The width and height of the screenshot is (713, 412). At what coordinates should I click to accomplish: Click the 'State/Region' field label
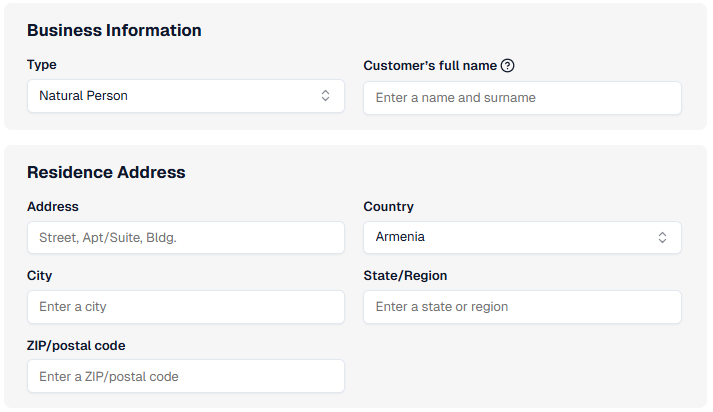[405, 276]
